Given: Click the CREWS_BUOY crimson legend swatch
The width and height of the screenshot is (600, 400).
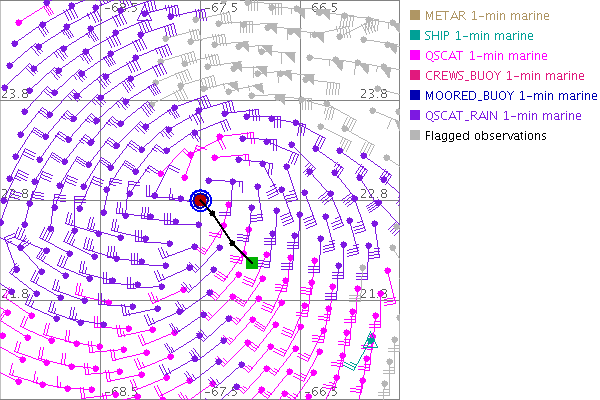Looking at the screenshot, I should coord(414,76).
